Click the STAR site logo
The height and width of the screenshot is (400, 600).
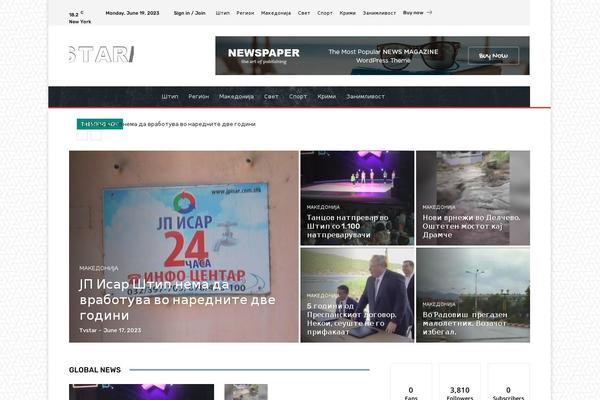point(101,54)
